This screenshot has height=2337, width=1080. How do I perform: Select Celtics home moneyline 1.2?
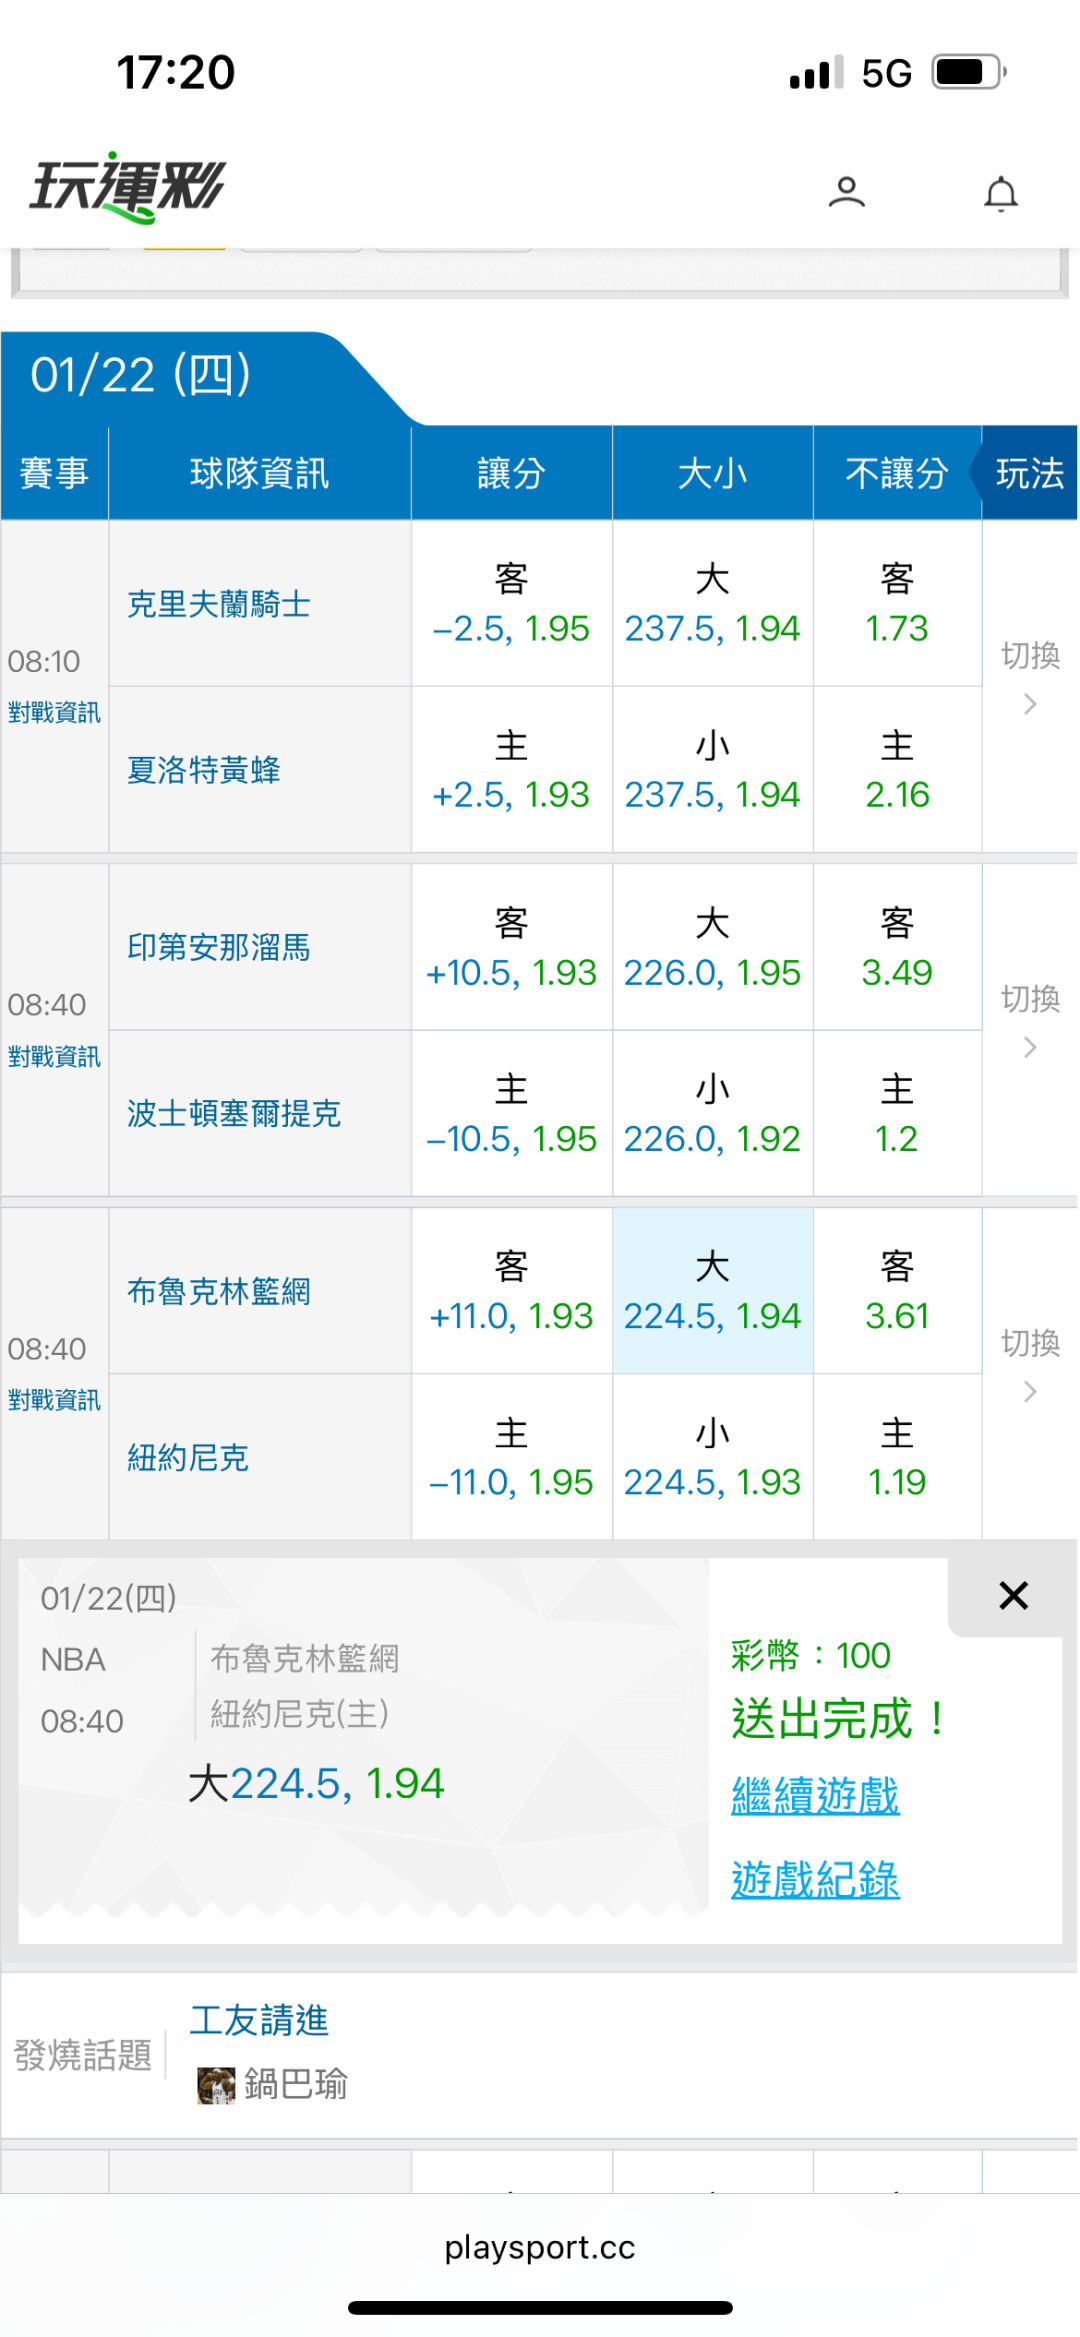[896, 1114]
